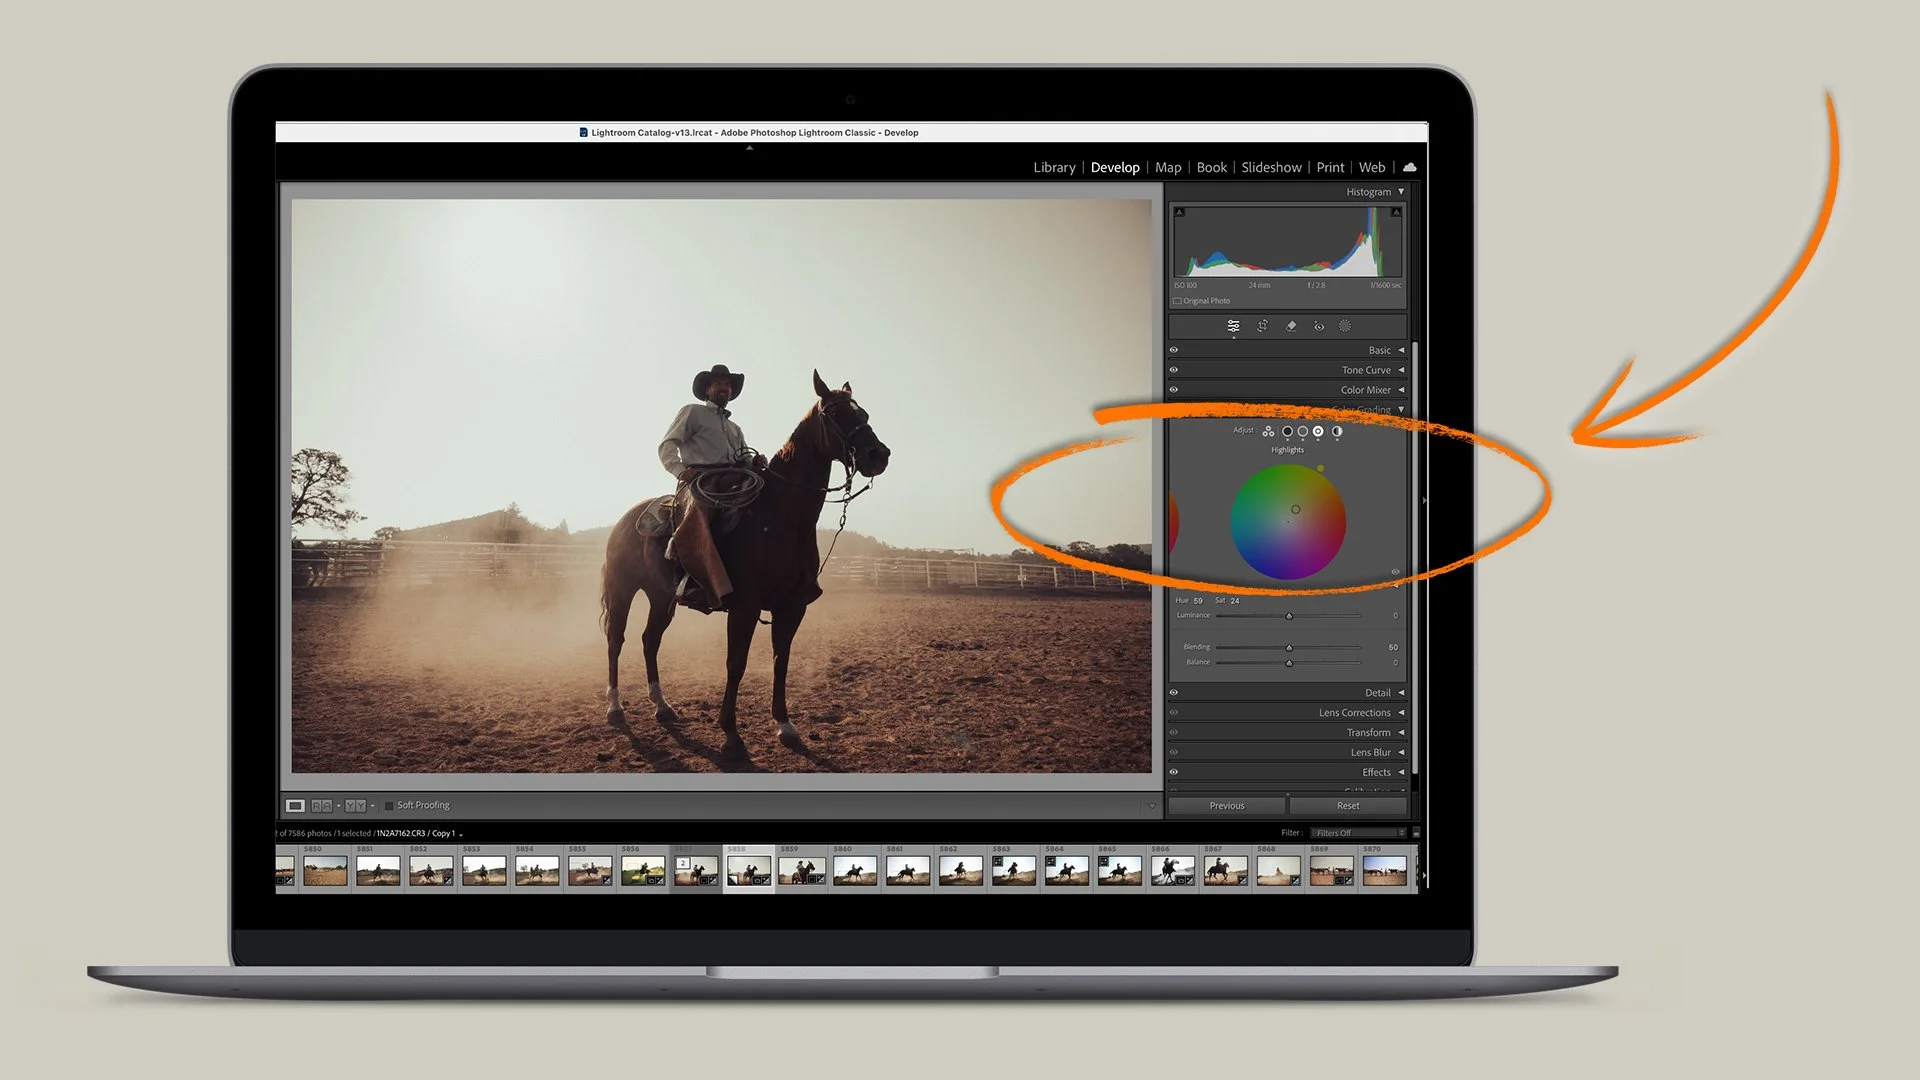Open the Filters Off dropdown

coord(1358,833)
